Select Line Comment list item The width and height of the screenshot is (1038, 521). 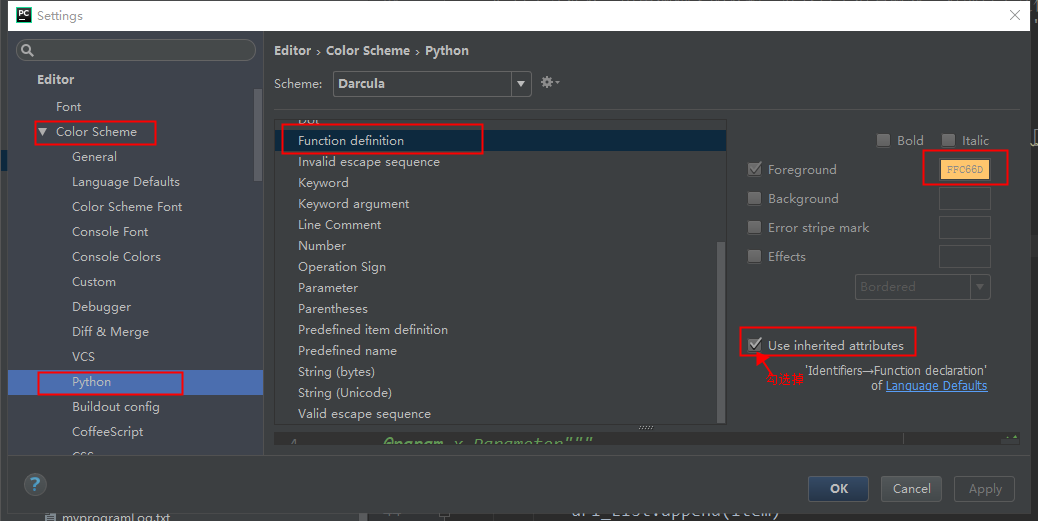click(x=500, y=224)
